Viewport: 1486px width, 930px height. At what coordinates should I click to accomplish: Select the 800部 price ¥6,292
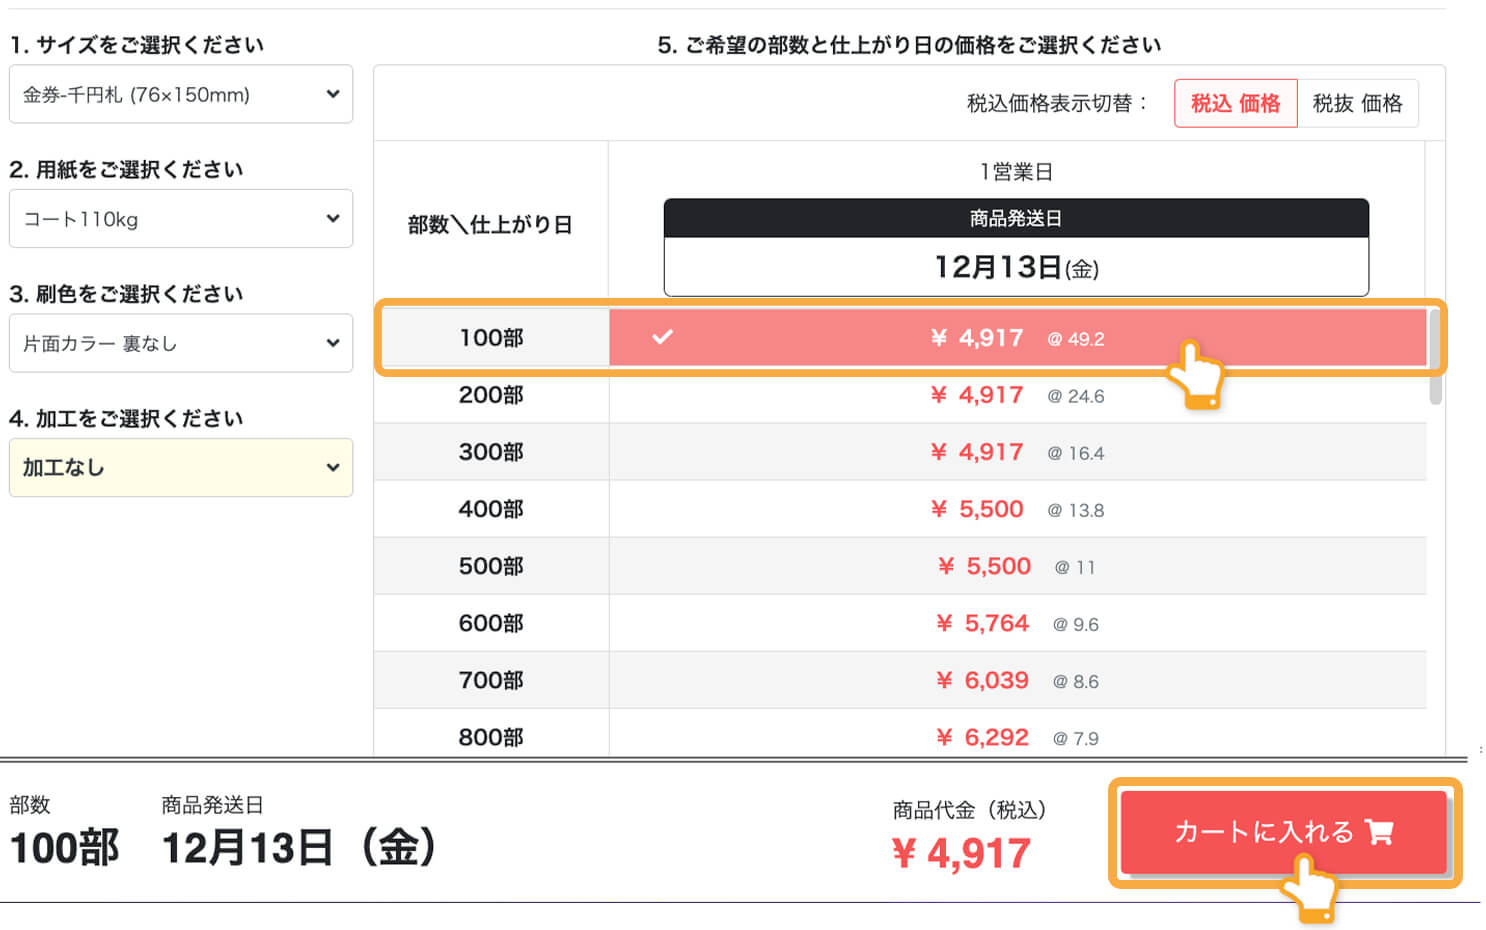983,737
